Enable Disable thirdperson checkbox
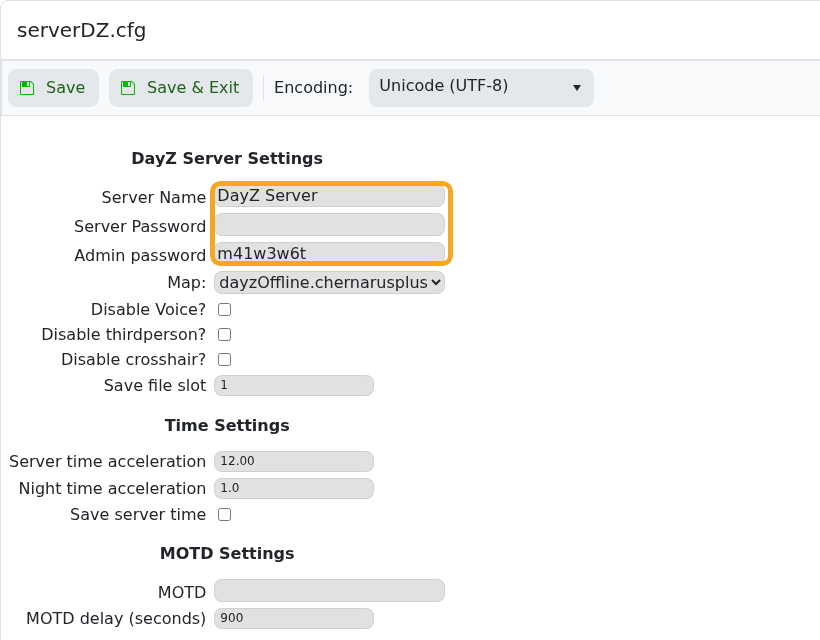The image size is (820, 640). pyautogui.click(x=224, y=335)
